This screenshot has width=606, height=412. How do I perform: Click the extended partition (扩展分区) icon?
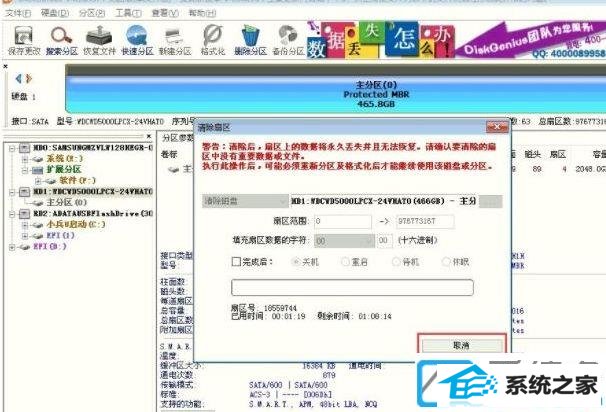37,170
